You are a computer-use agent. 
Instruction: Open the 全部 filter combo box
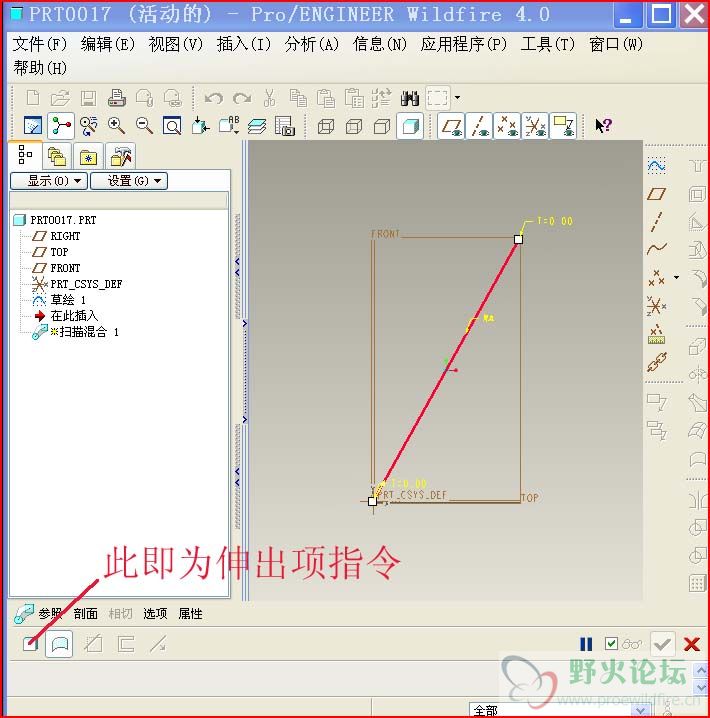559,710
